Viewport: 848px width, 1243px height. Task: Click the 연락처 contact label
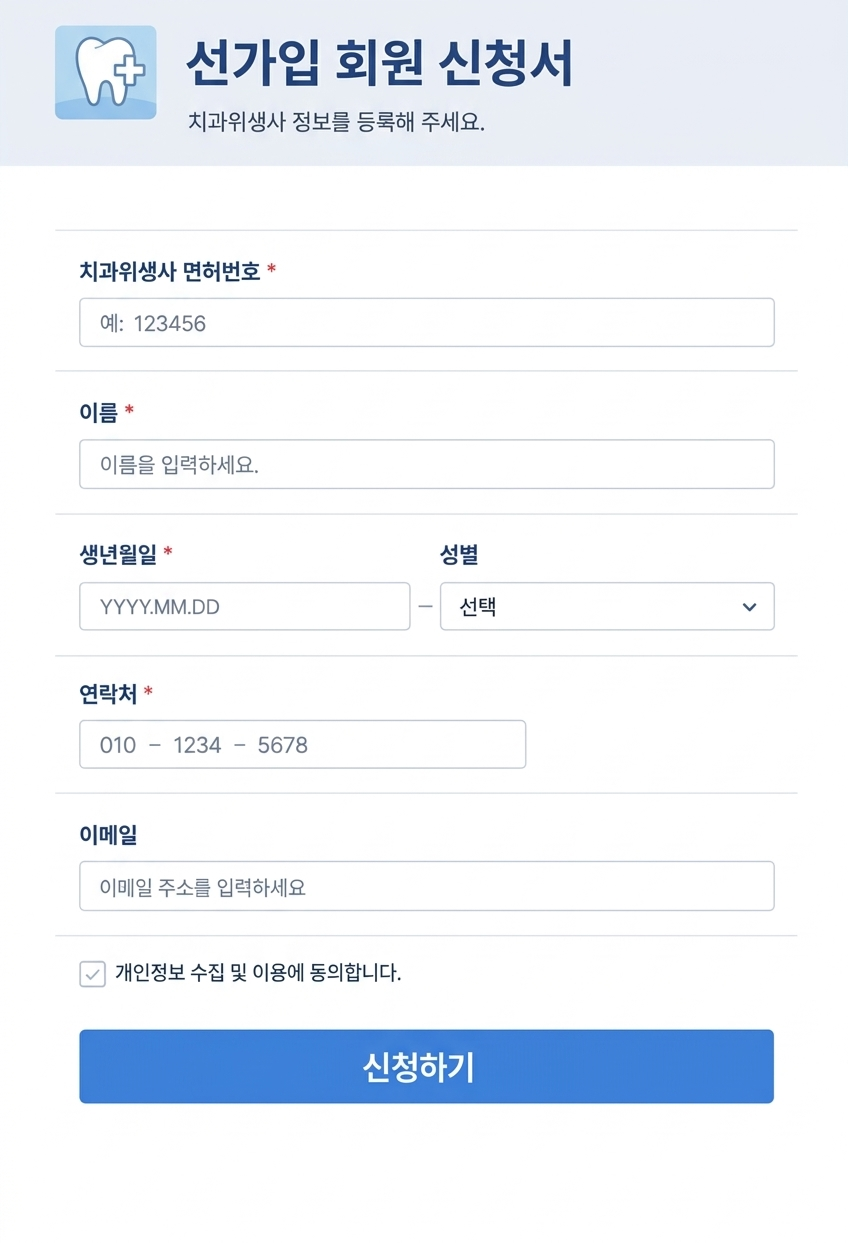(110, 693)
